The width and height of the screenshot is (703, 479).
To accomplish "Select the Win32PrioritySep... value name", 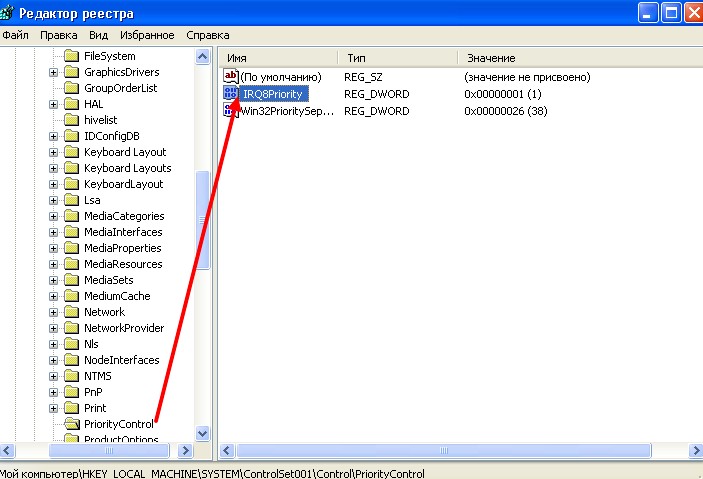I will pyautogui.click(x=287, y=111).
